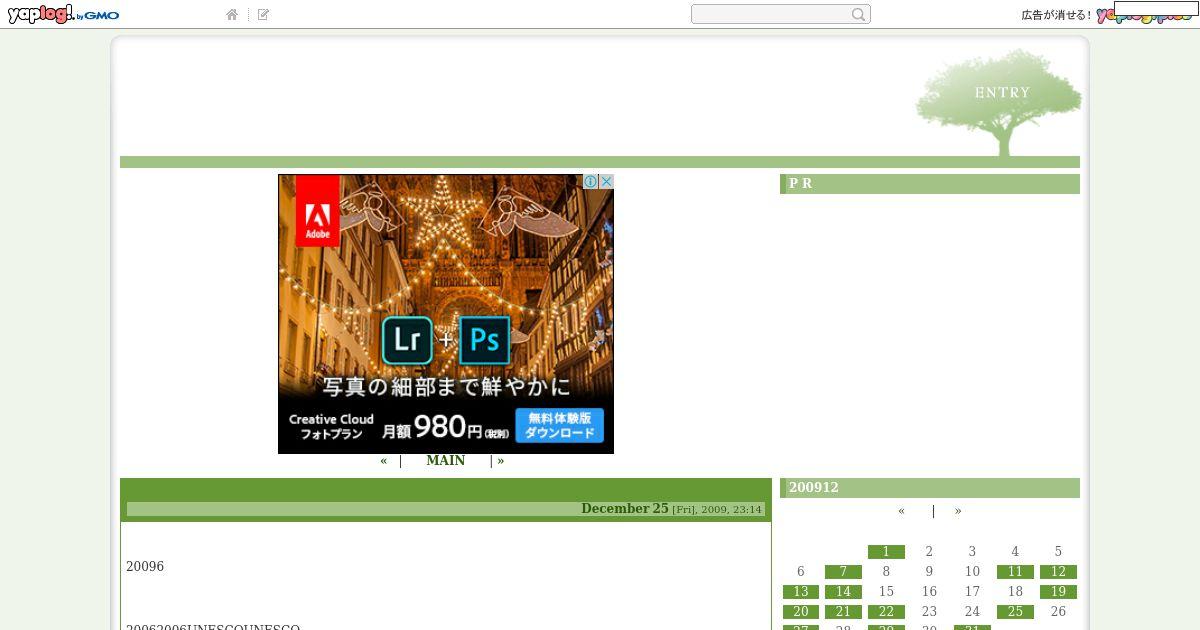
Task: Click the ENTRY tree header image
Action: pyautogui.click(x=998, y=102)
